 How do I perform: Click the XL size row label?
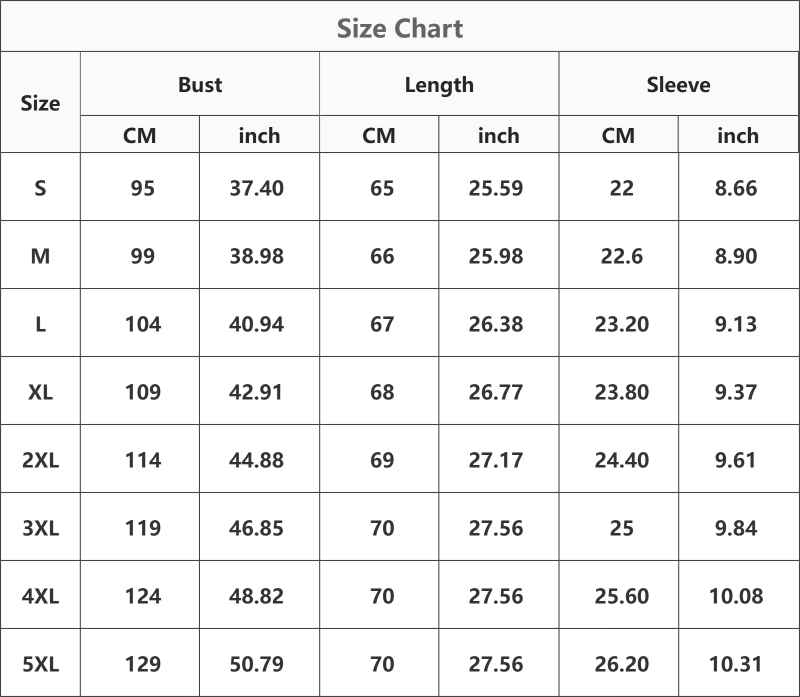pyautogui.click(x=40, y=392)
